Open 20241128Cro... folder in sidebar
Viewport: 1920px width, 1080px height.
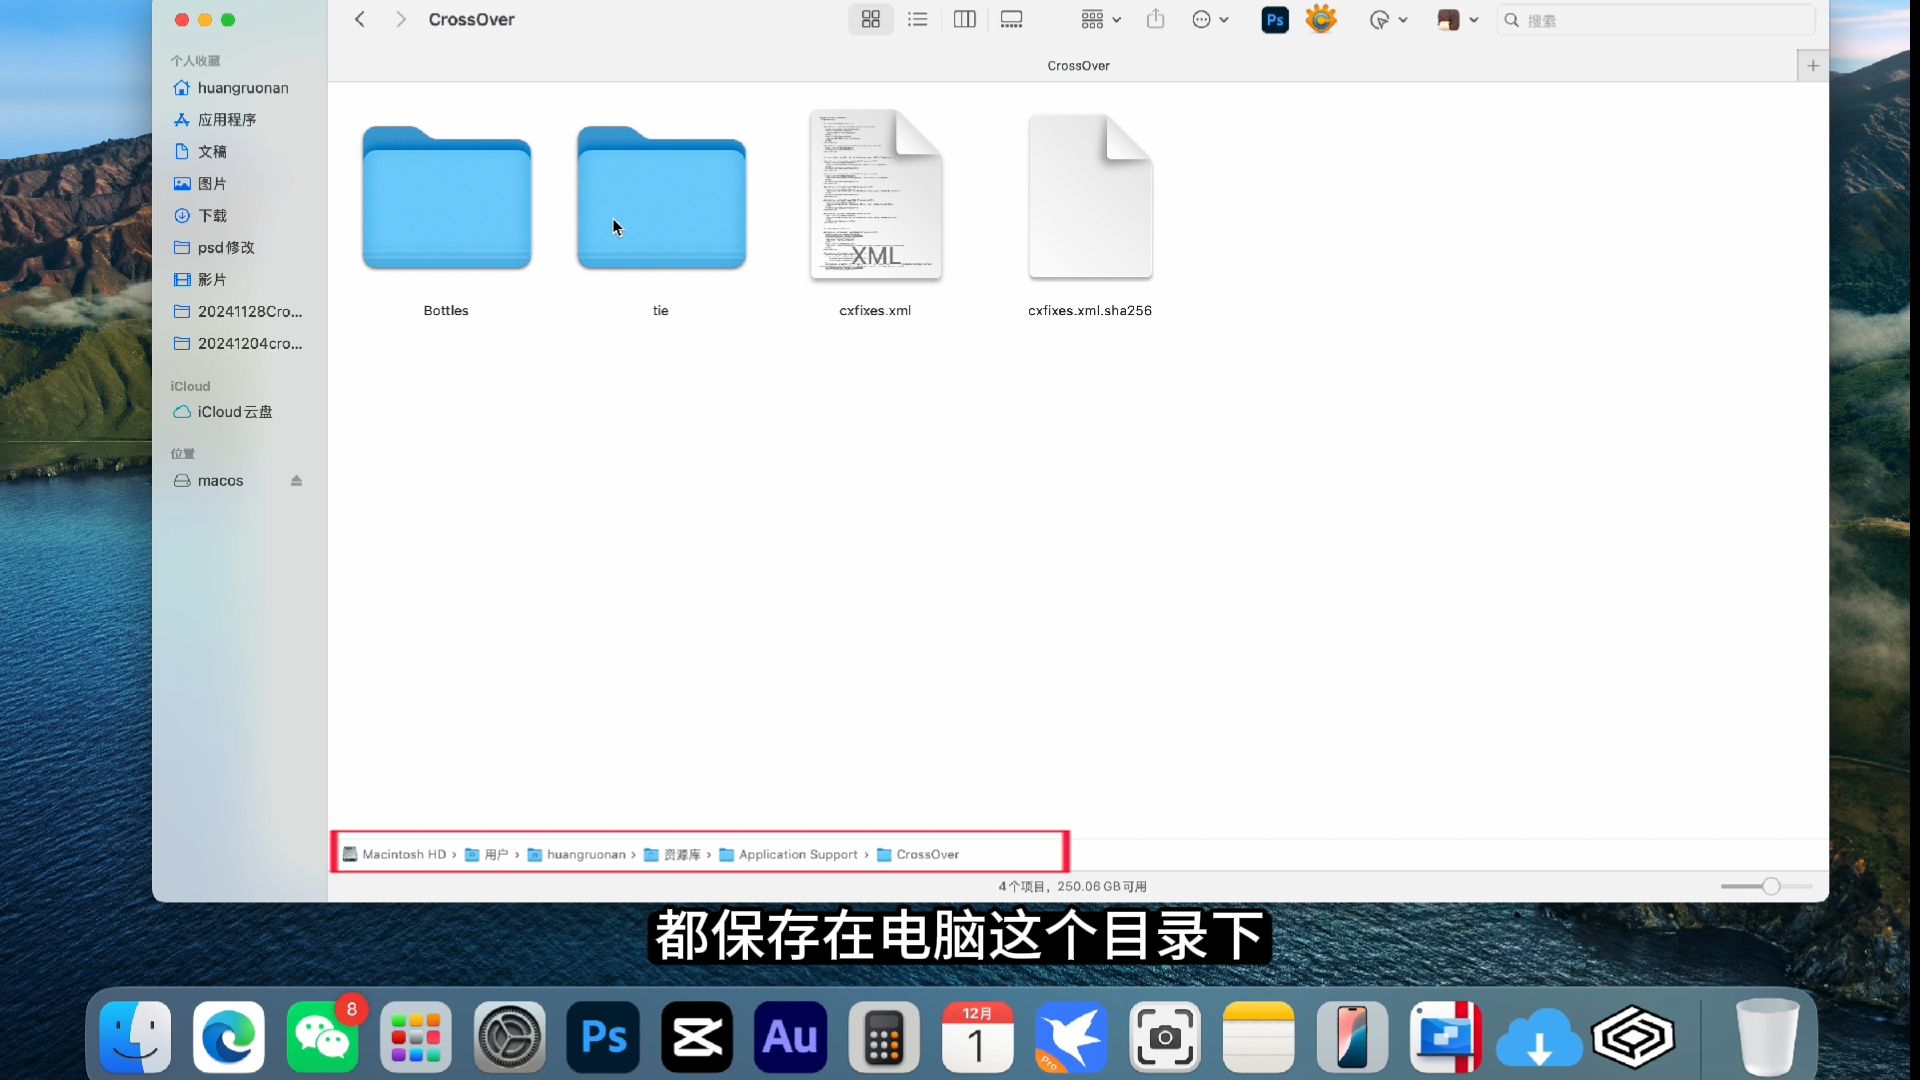coord(240,312)
